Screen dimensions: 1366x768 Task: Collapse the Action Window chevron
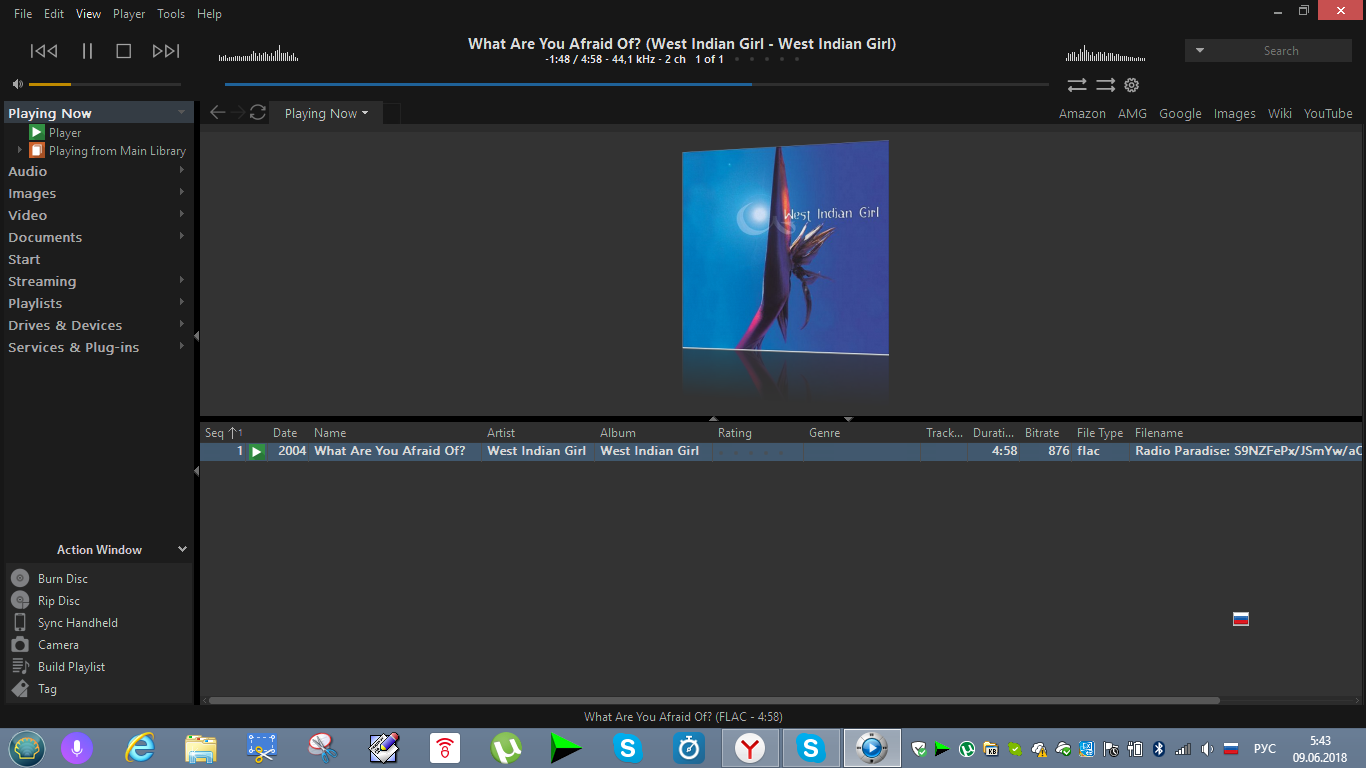click(x=182, y=549)
